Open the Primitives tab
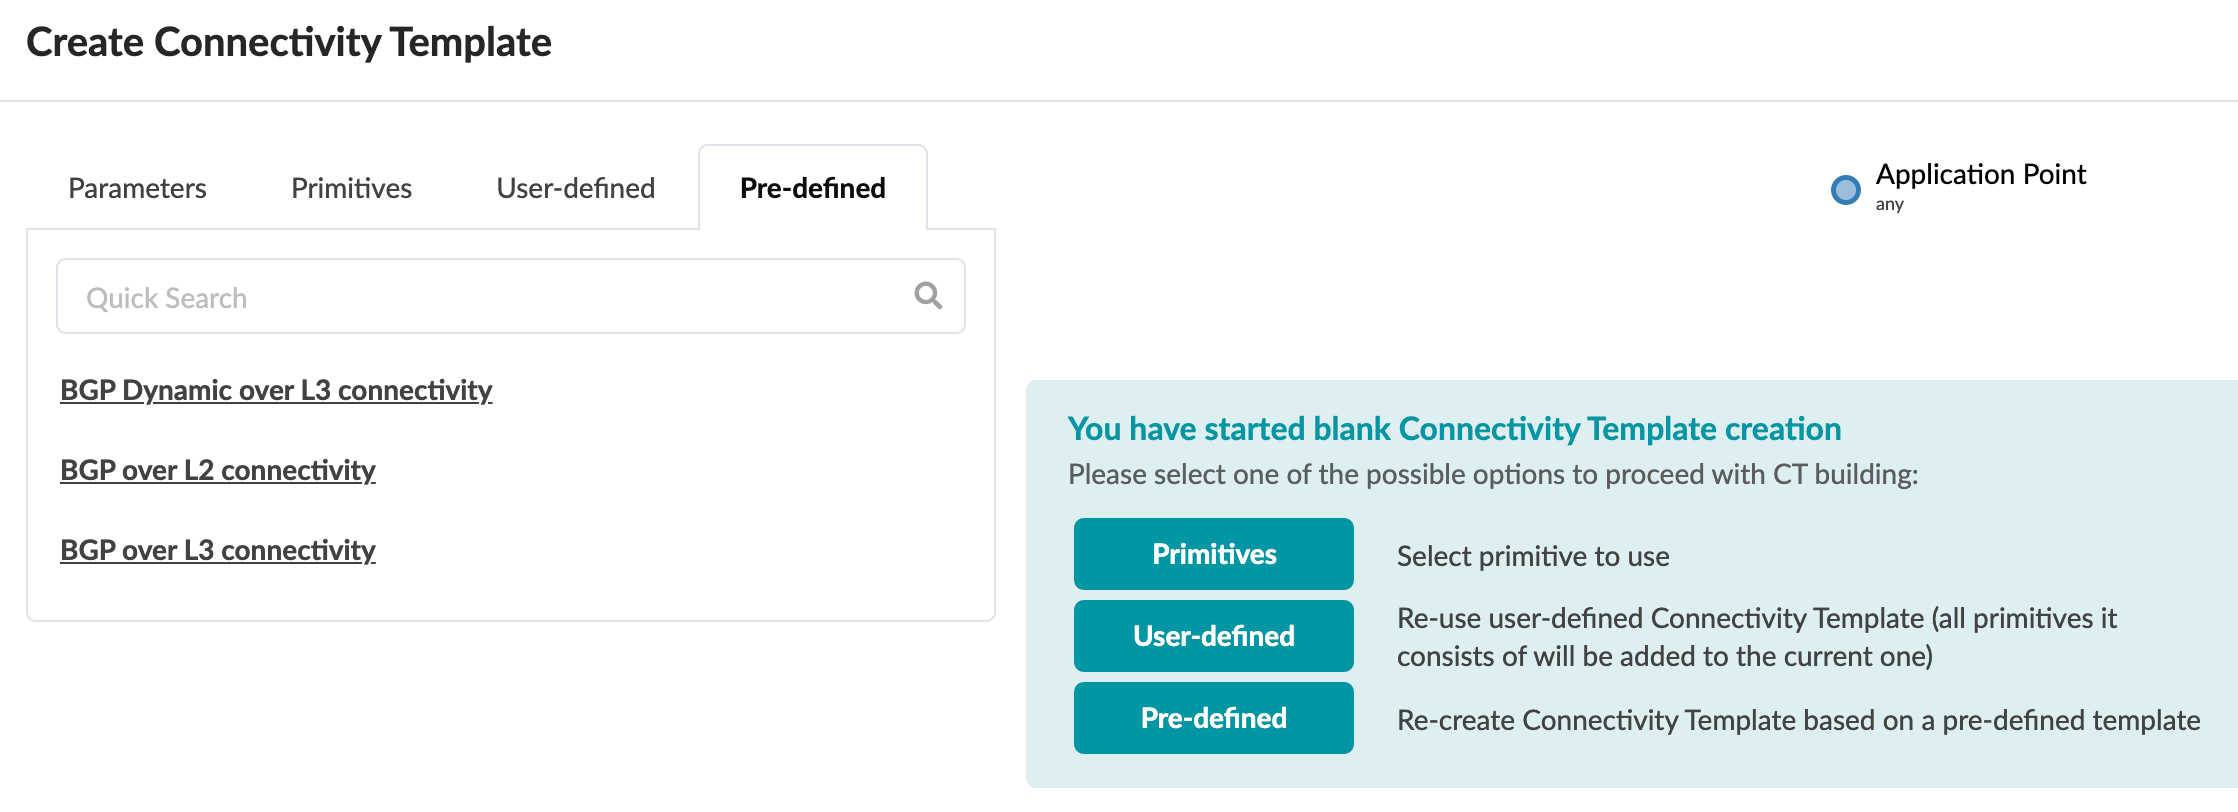Image resolution: width=2238 pixels, height=812 pixels. (351, 188)
